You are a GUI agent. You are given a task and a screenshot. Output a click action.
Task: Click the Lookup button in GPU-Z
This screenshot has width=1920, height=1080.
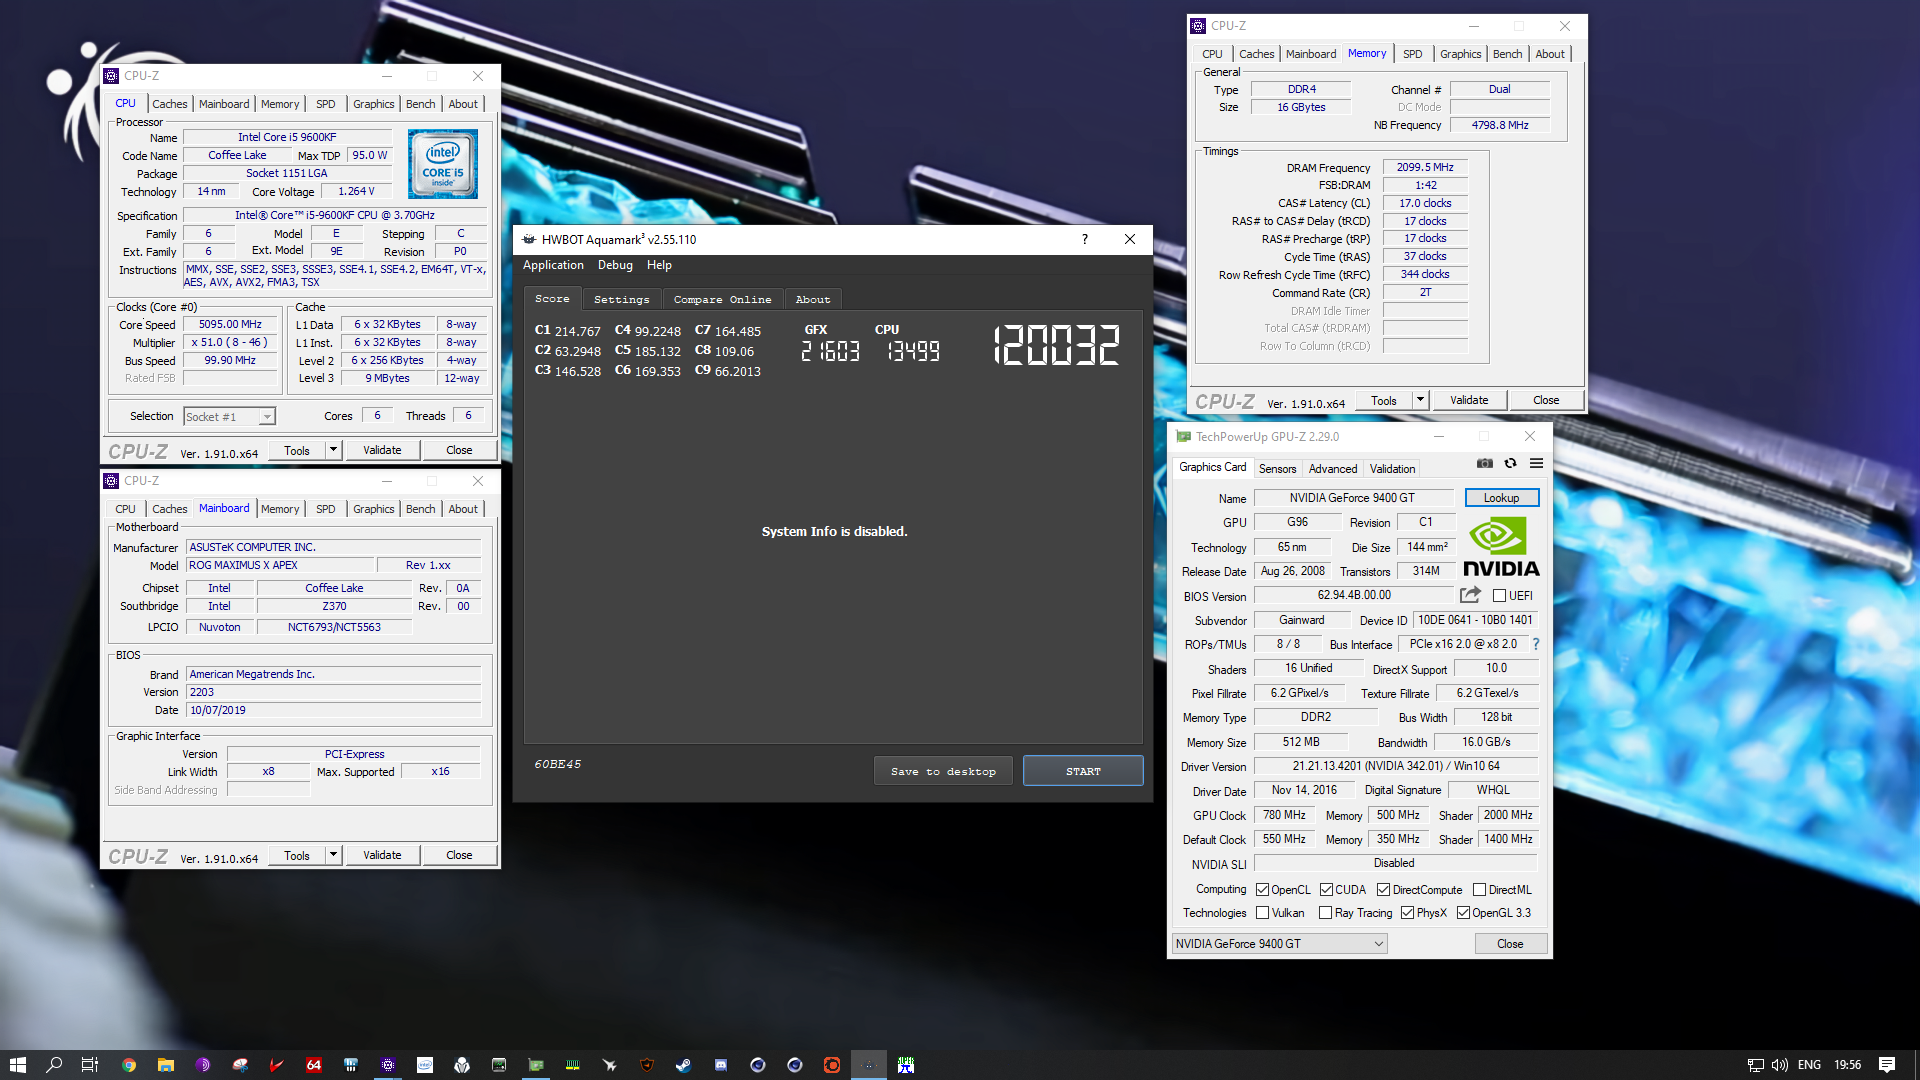pyautogui.click(x=1501, y=498)
